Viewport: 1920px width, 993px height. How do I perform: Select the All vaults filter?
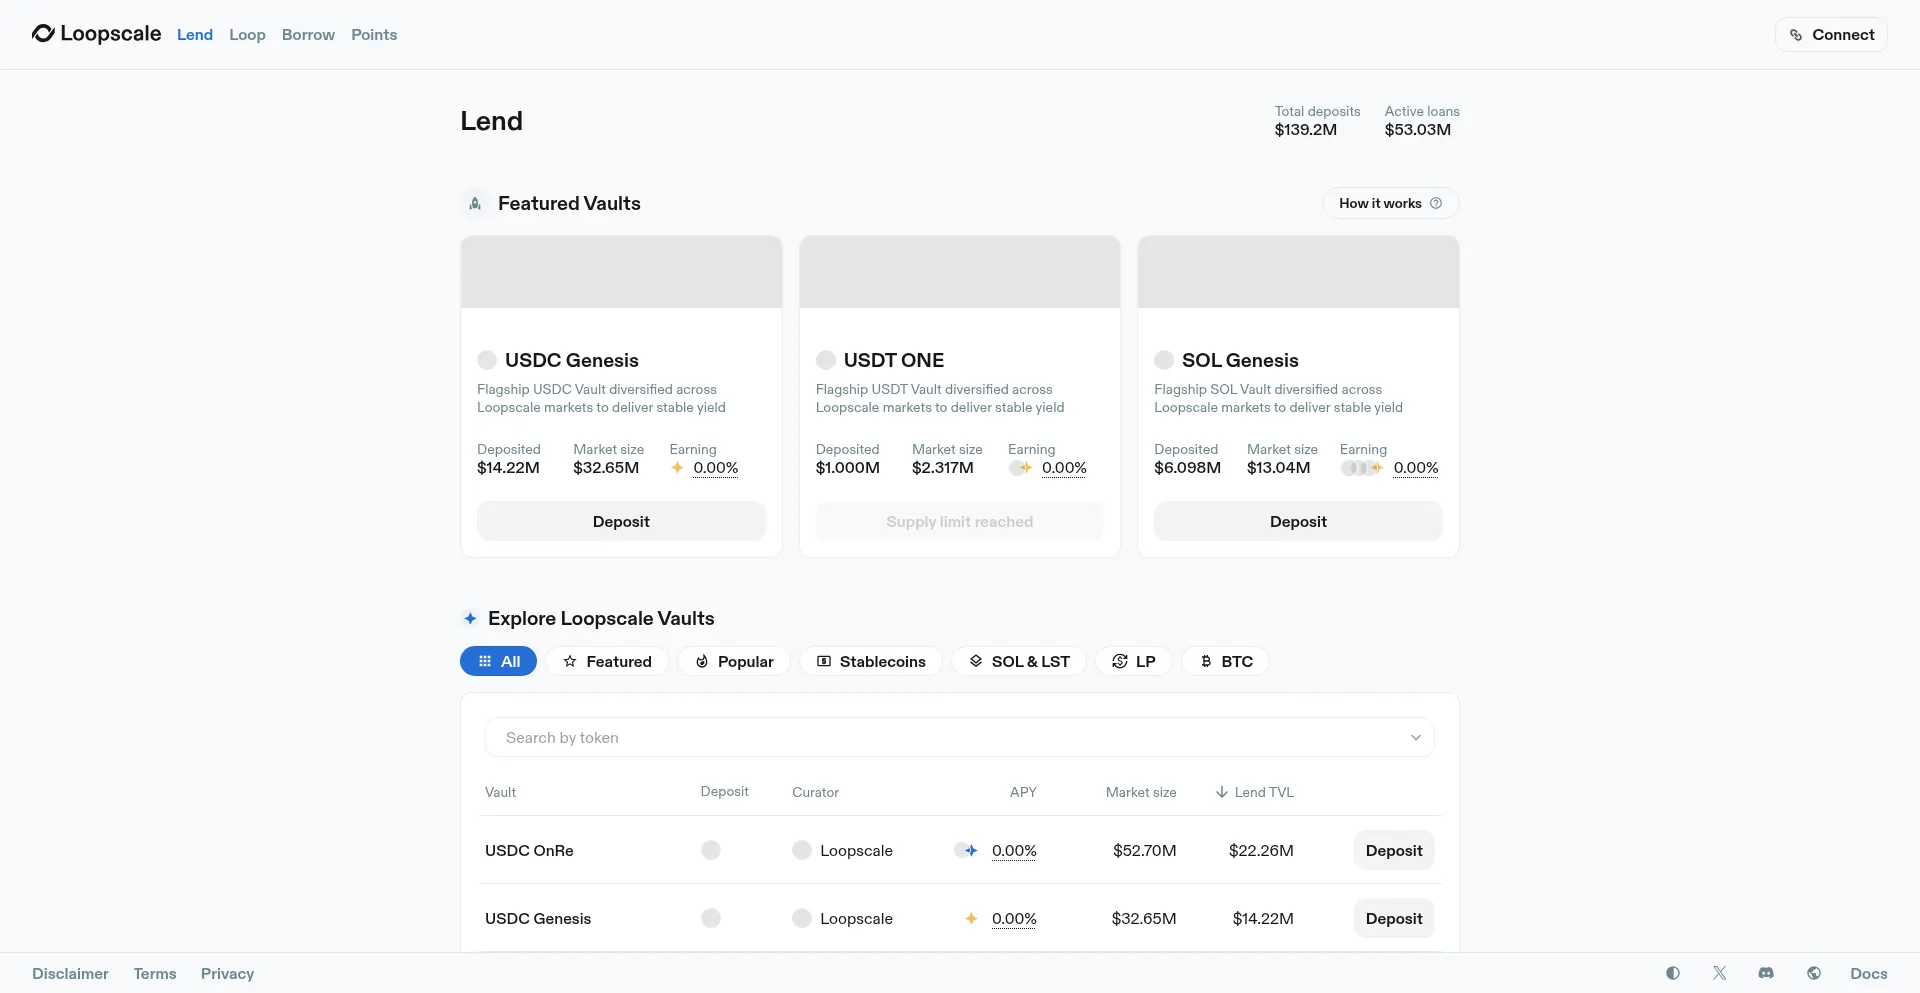498,661
